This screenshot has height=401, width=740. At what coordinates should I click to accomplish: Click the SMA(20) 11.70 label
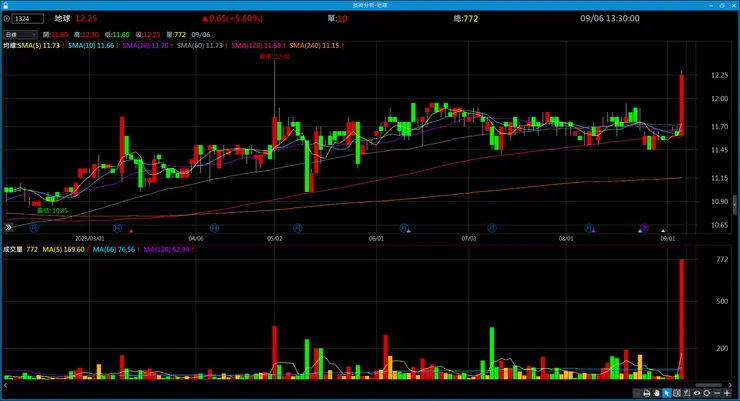click(x=145, y=46)
